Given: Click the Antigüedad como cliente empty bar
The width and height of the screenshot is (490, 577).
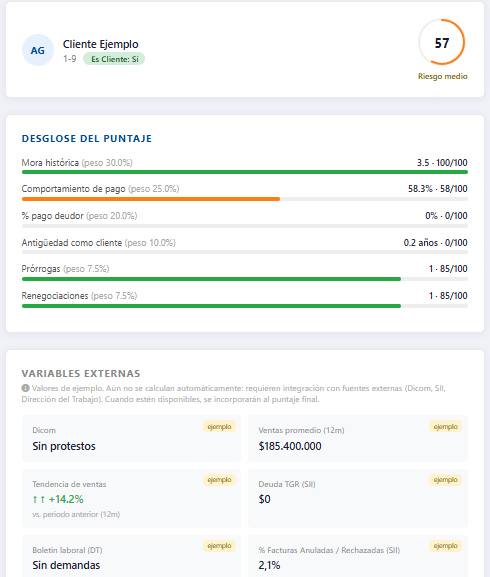Looking at the screenshot, I should click(245, 252).
